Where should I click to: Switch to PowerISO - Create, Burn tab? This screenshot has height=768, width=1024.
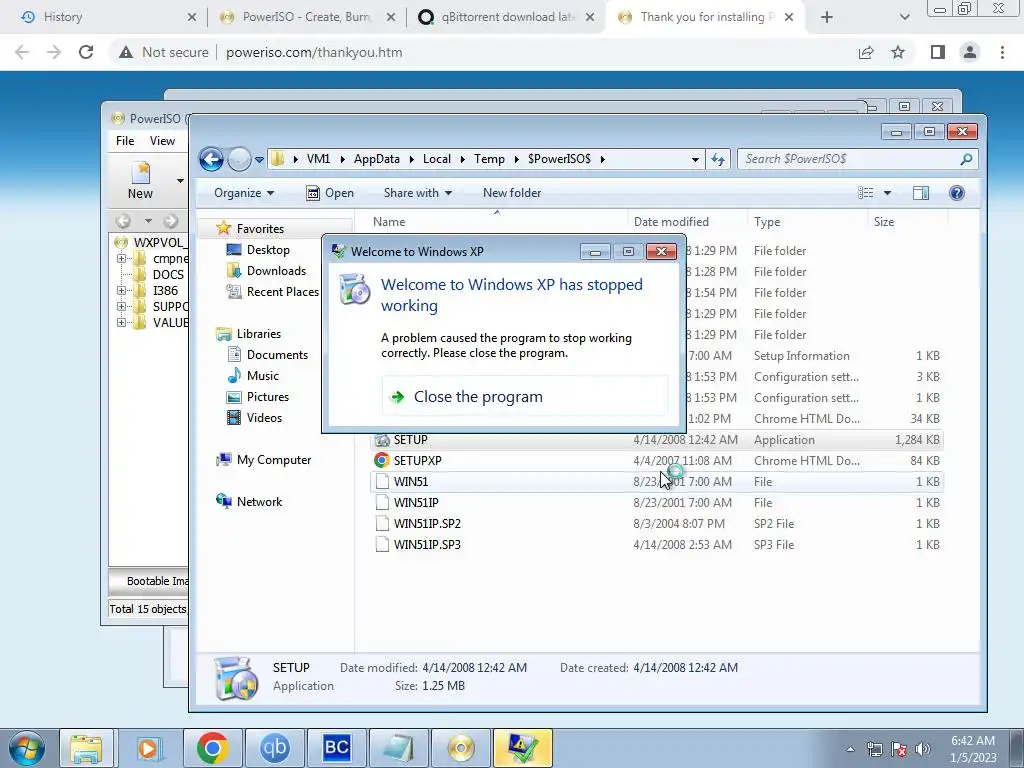307,17
